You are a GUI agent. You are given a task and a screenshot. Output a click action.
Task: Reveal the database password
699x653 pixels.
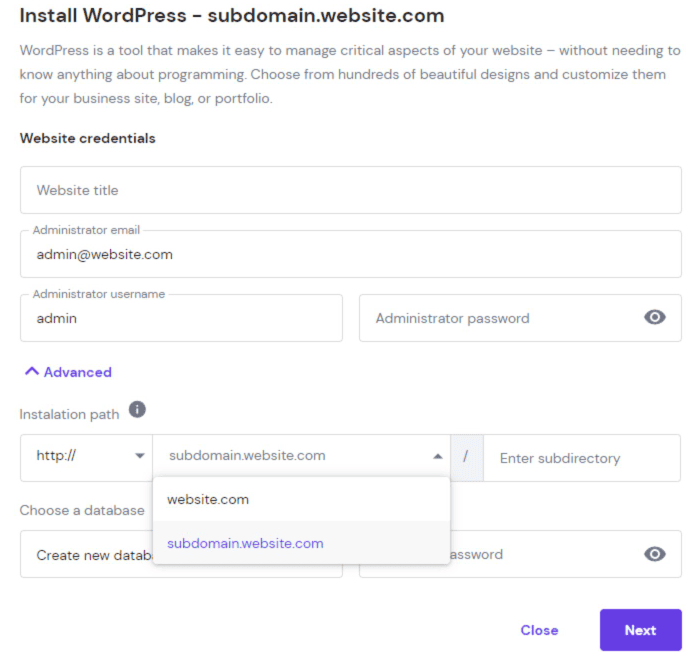(x=654, y=554)
